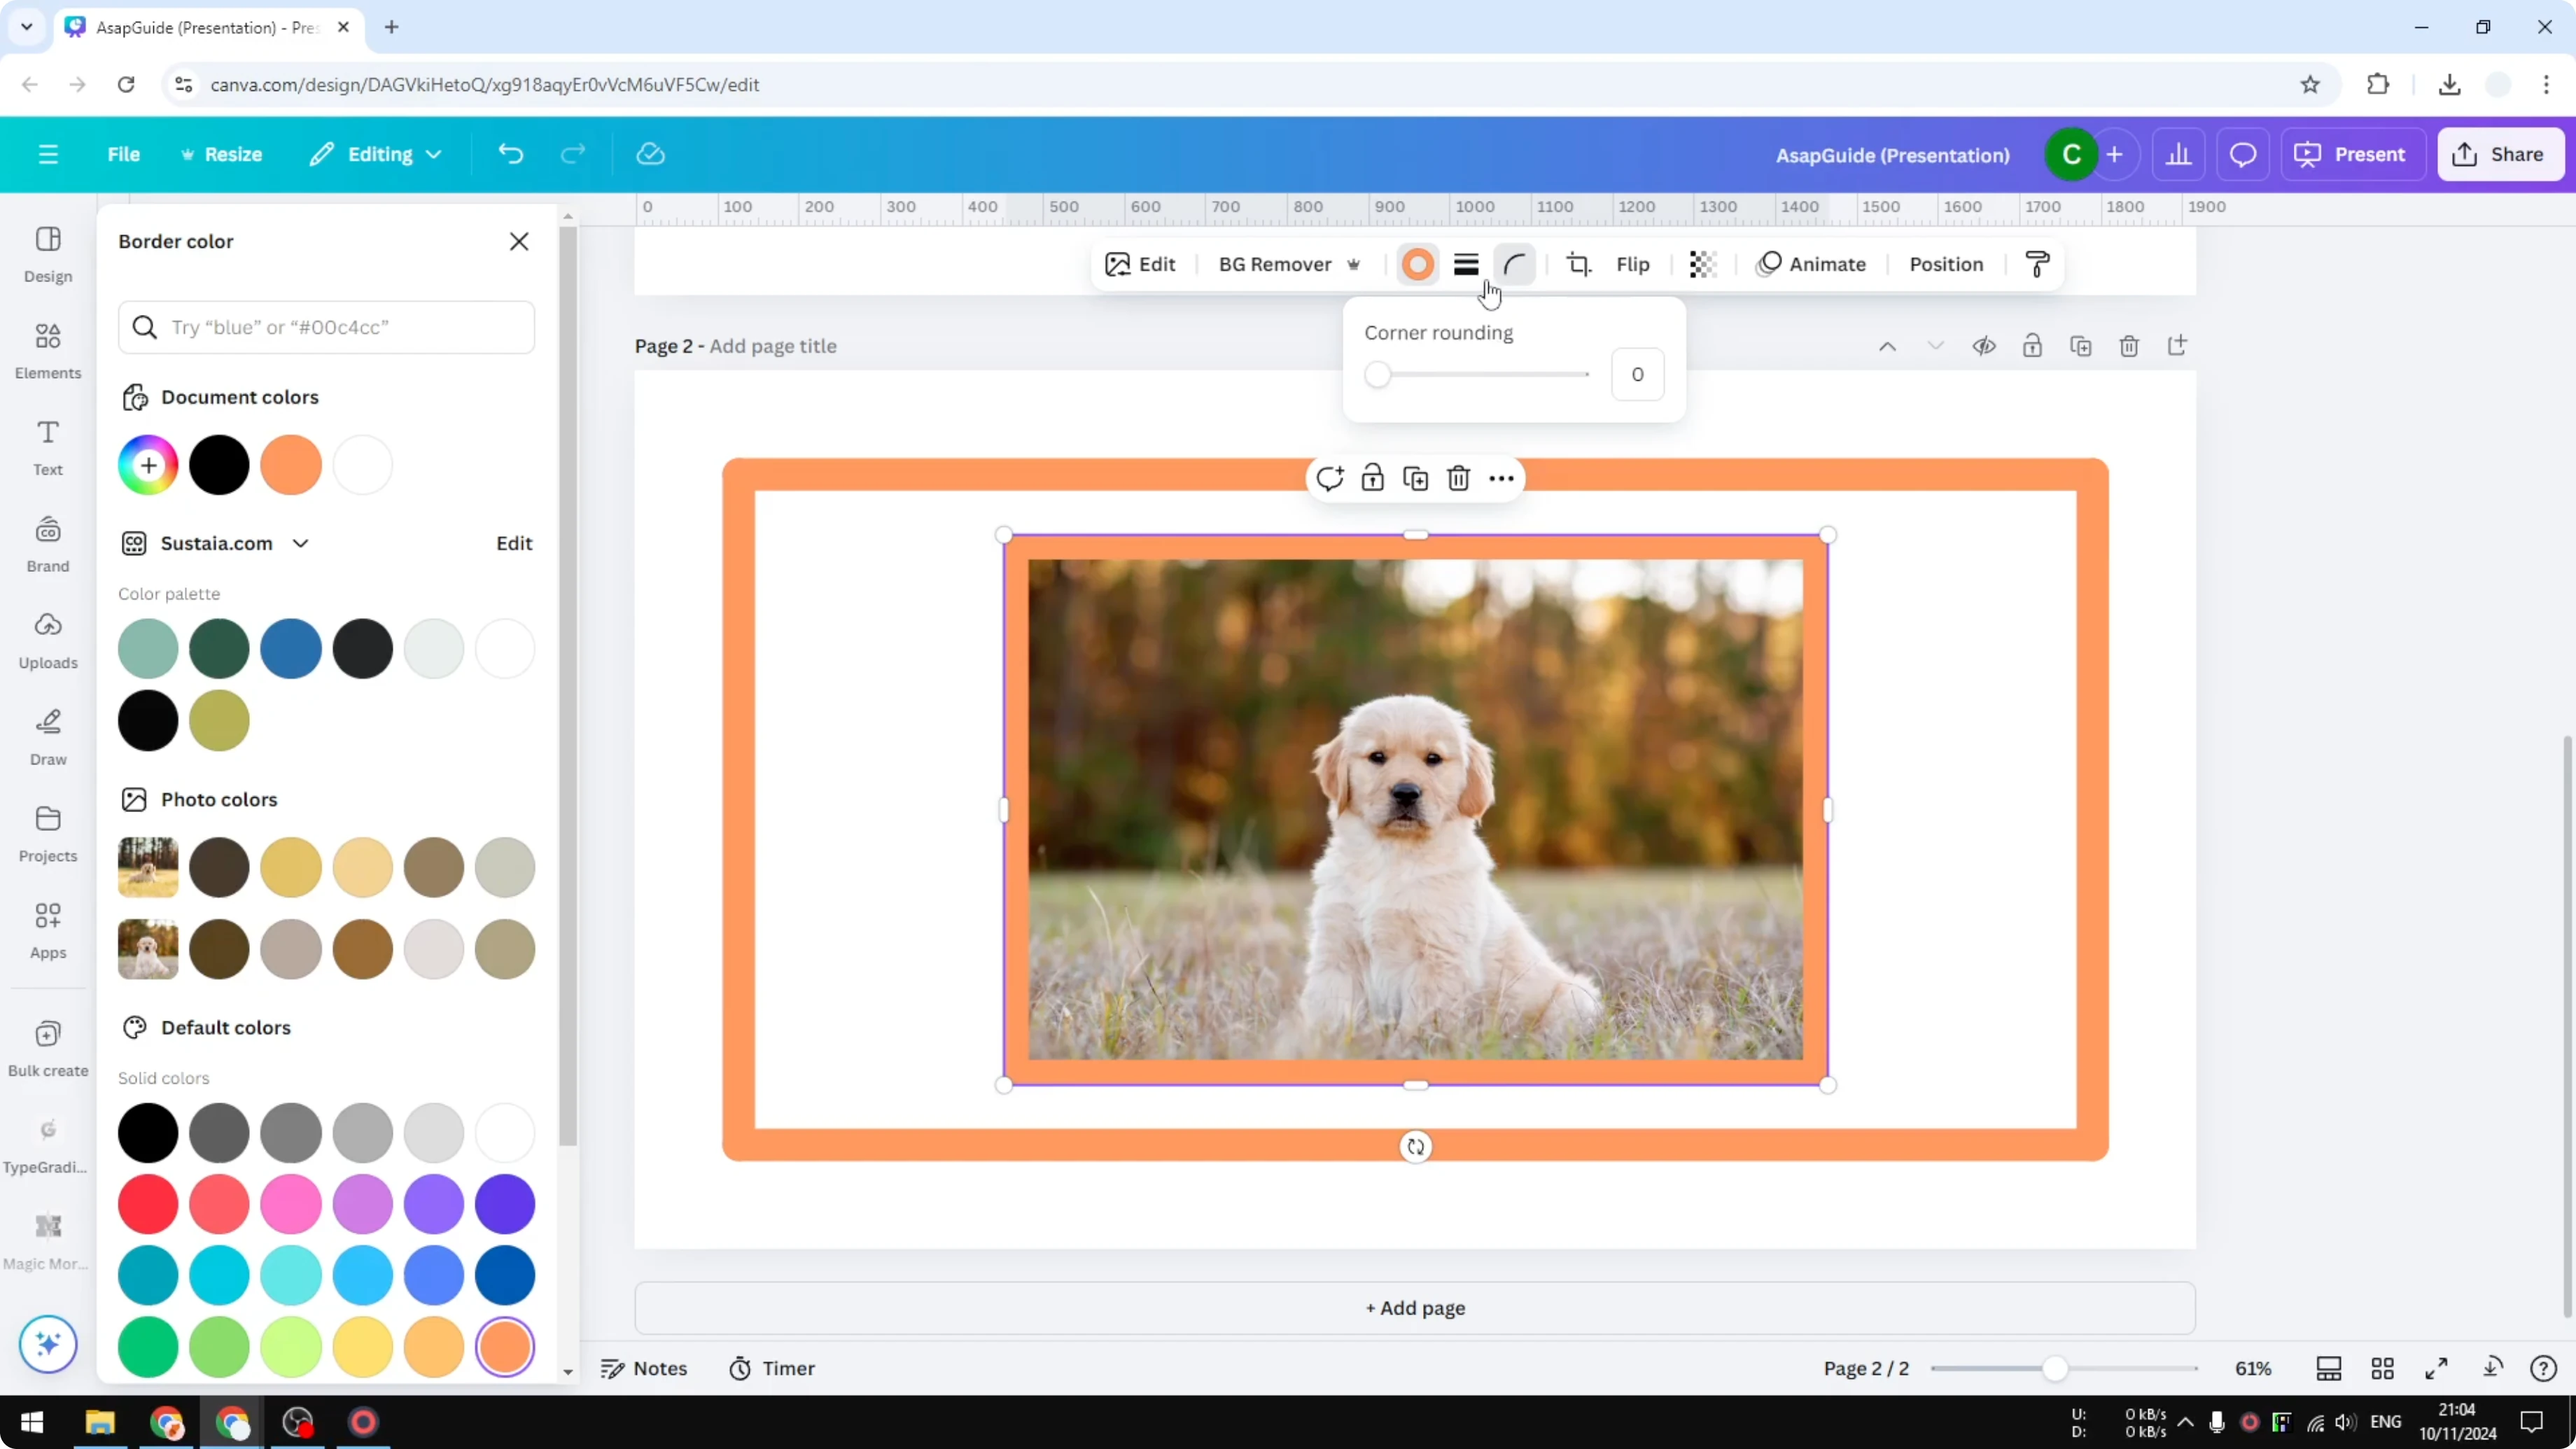Open the Sustaia.com palette dropdown
The image size is (2576, 1449).
click(x=301, y=543)
